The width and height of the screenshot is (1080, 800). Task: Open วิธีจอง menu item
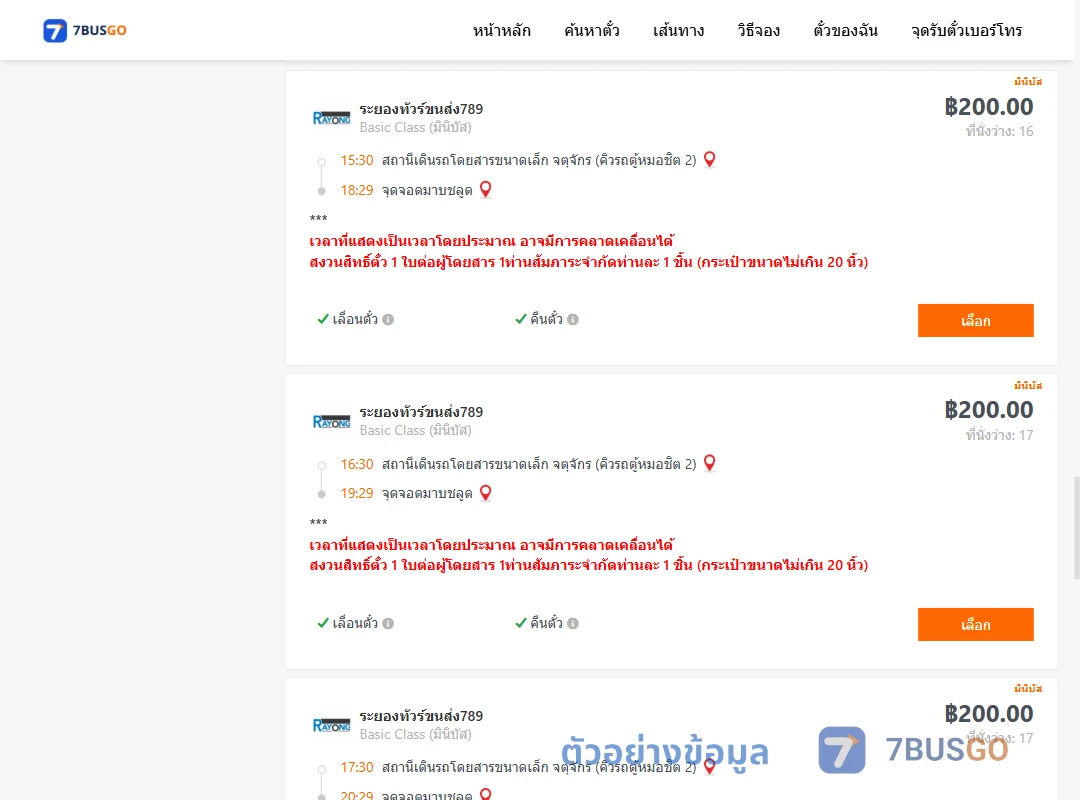[x=758, y=30]
